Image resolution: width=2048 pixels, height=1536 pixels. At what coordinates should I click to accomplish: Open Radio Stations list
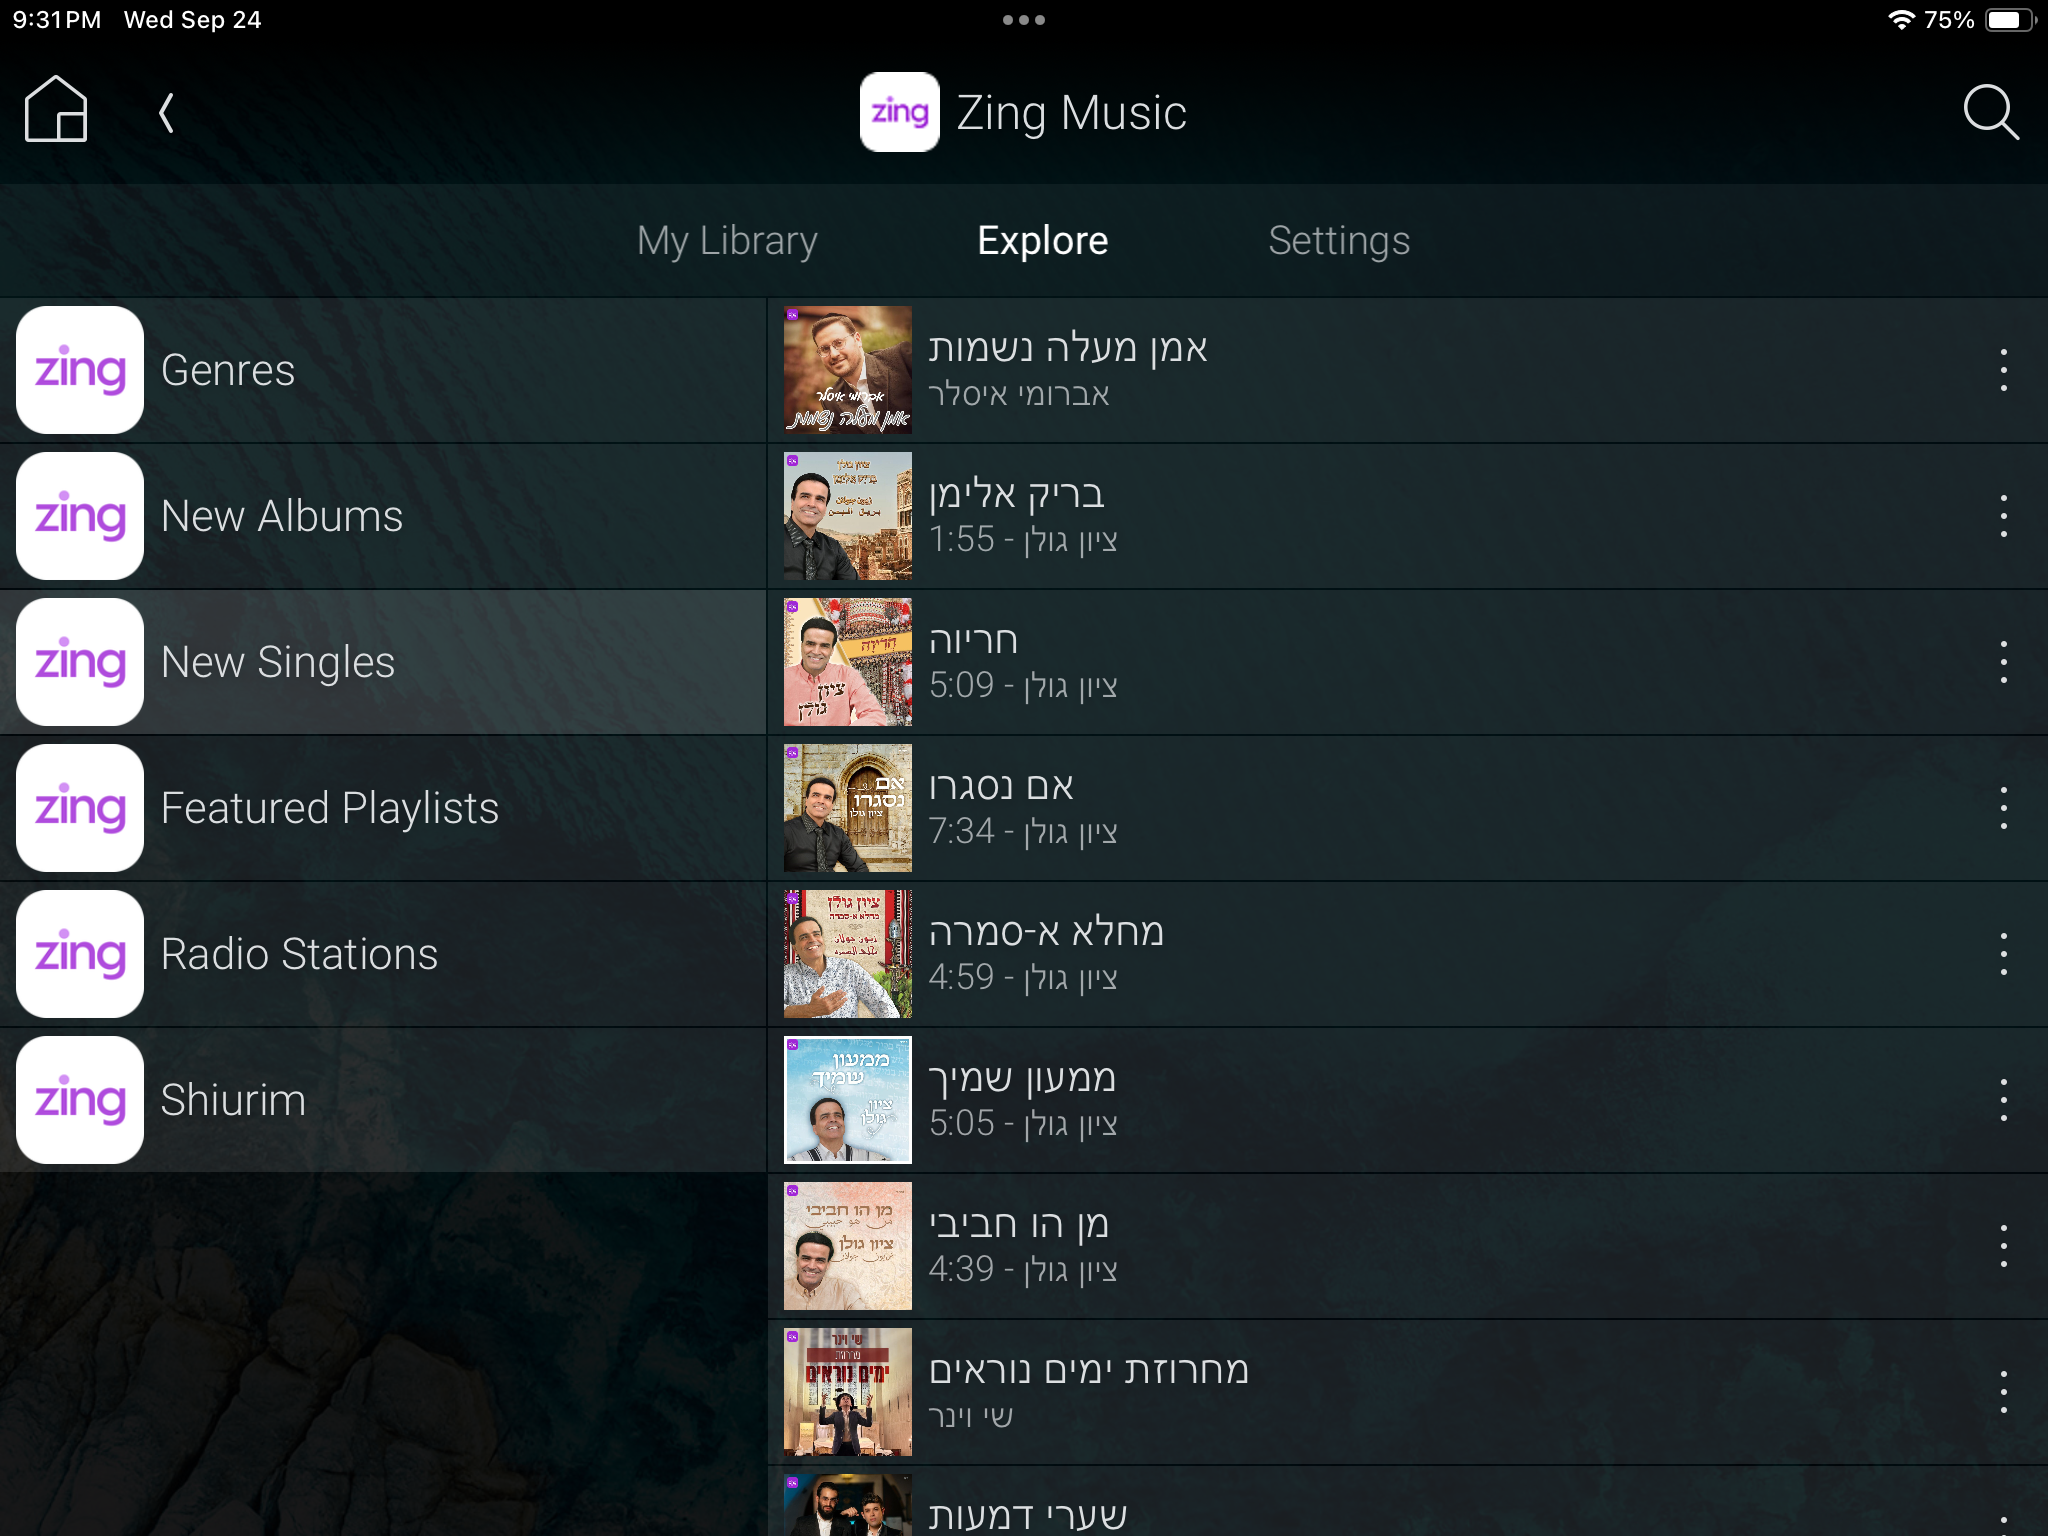[x=383, y=954]
